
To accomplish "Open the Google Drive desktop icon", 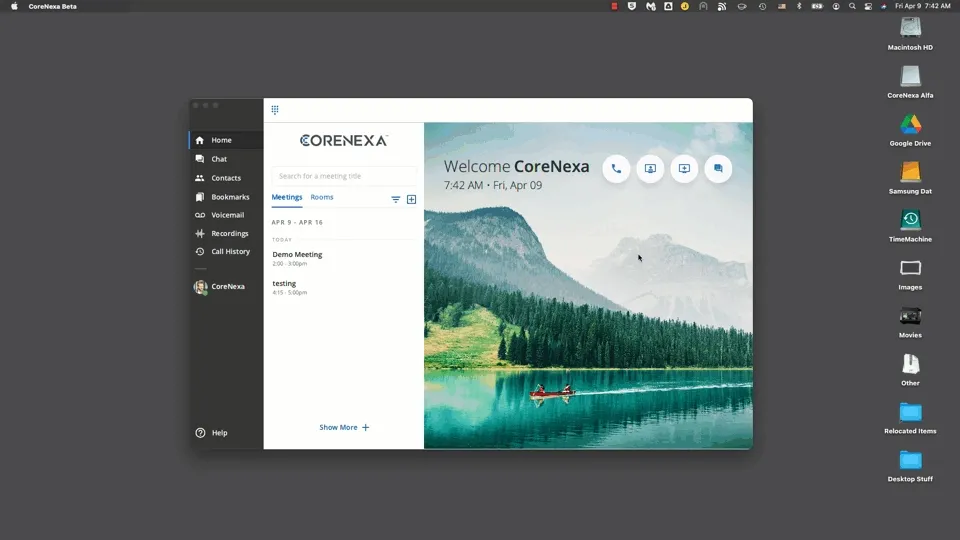I will pos(909,126).
